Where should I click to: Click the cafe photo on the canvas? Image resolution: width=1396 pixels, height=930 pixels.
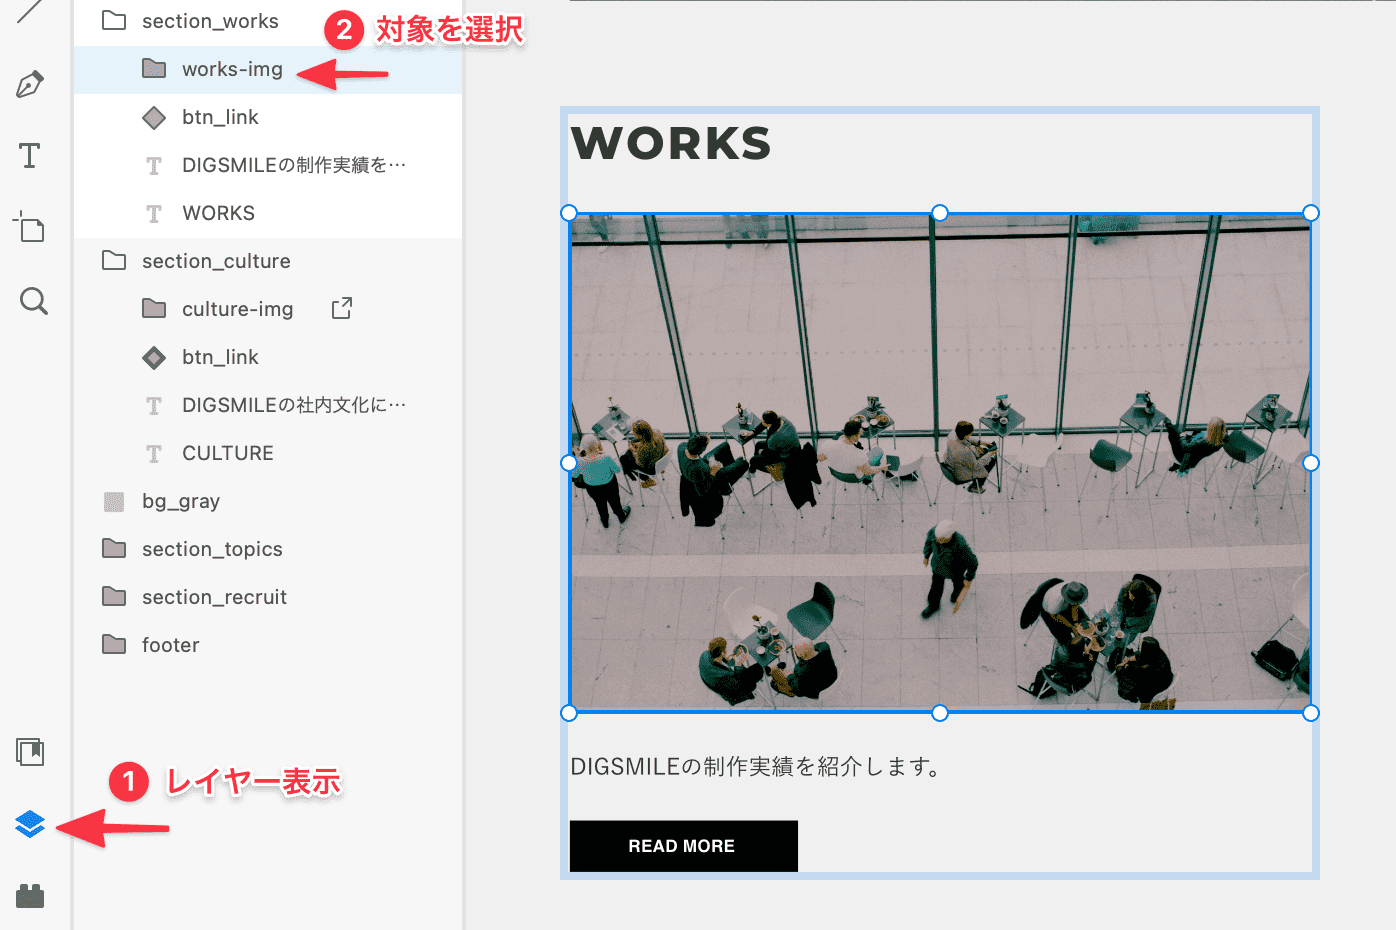pos(940,463)
